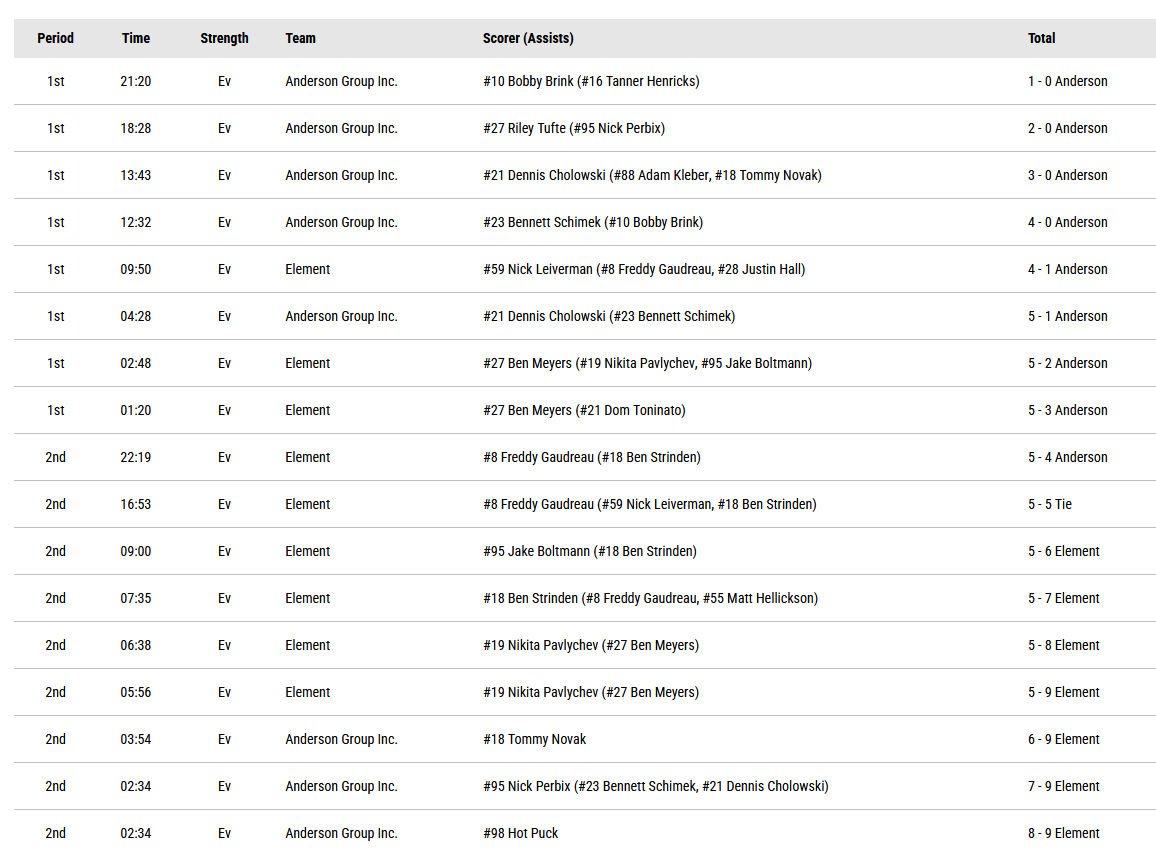Click the 8 - 9 Element total
The height and width of the screenshot is (862, 1156).
[x=1063, y=833]
